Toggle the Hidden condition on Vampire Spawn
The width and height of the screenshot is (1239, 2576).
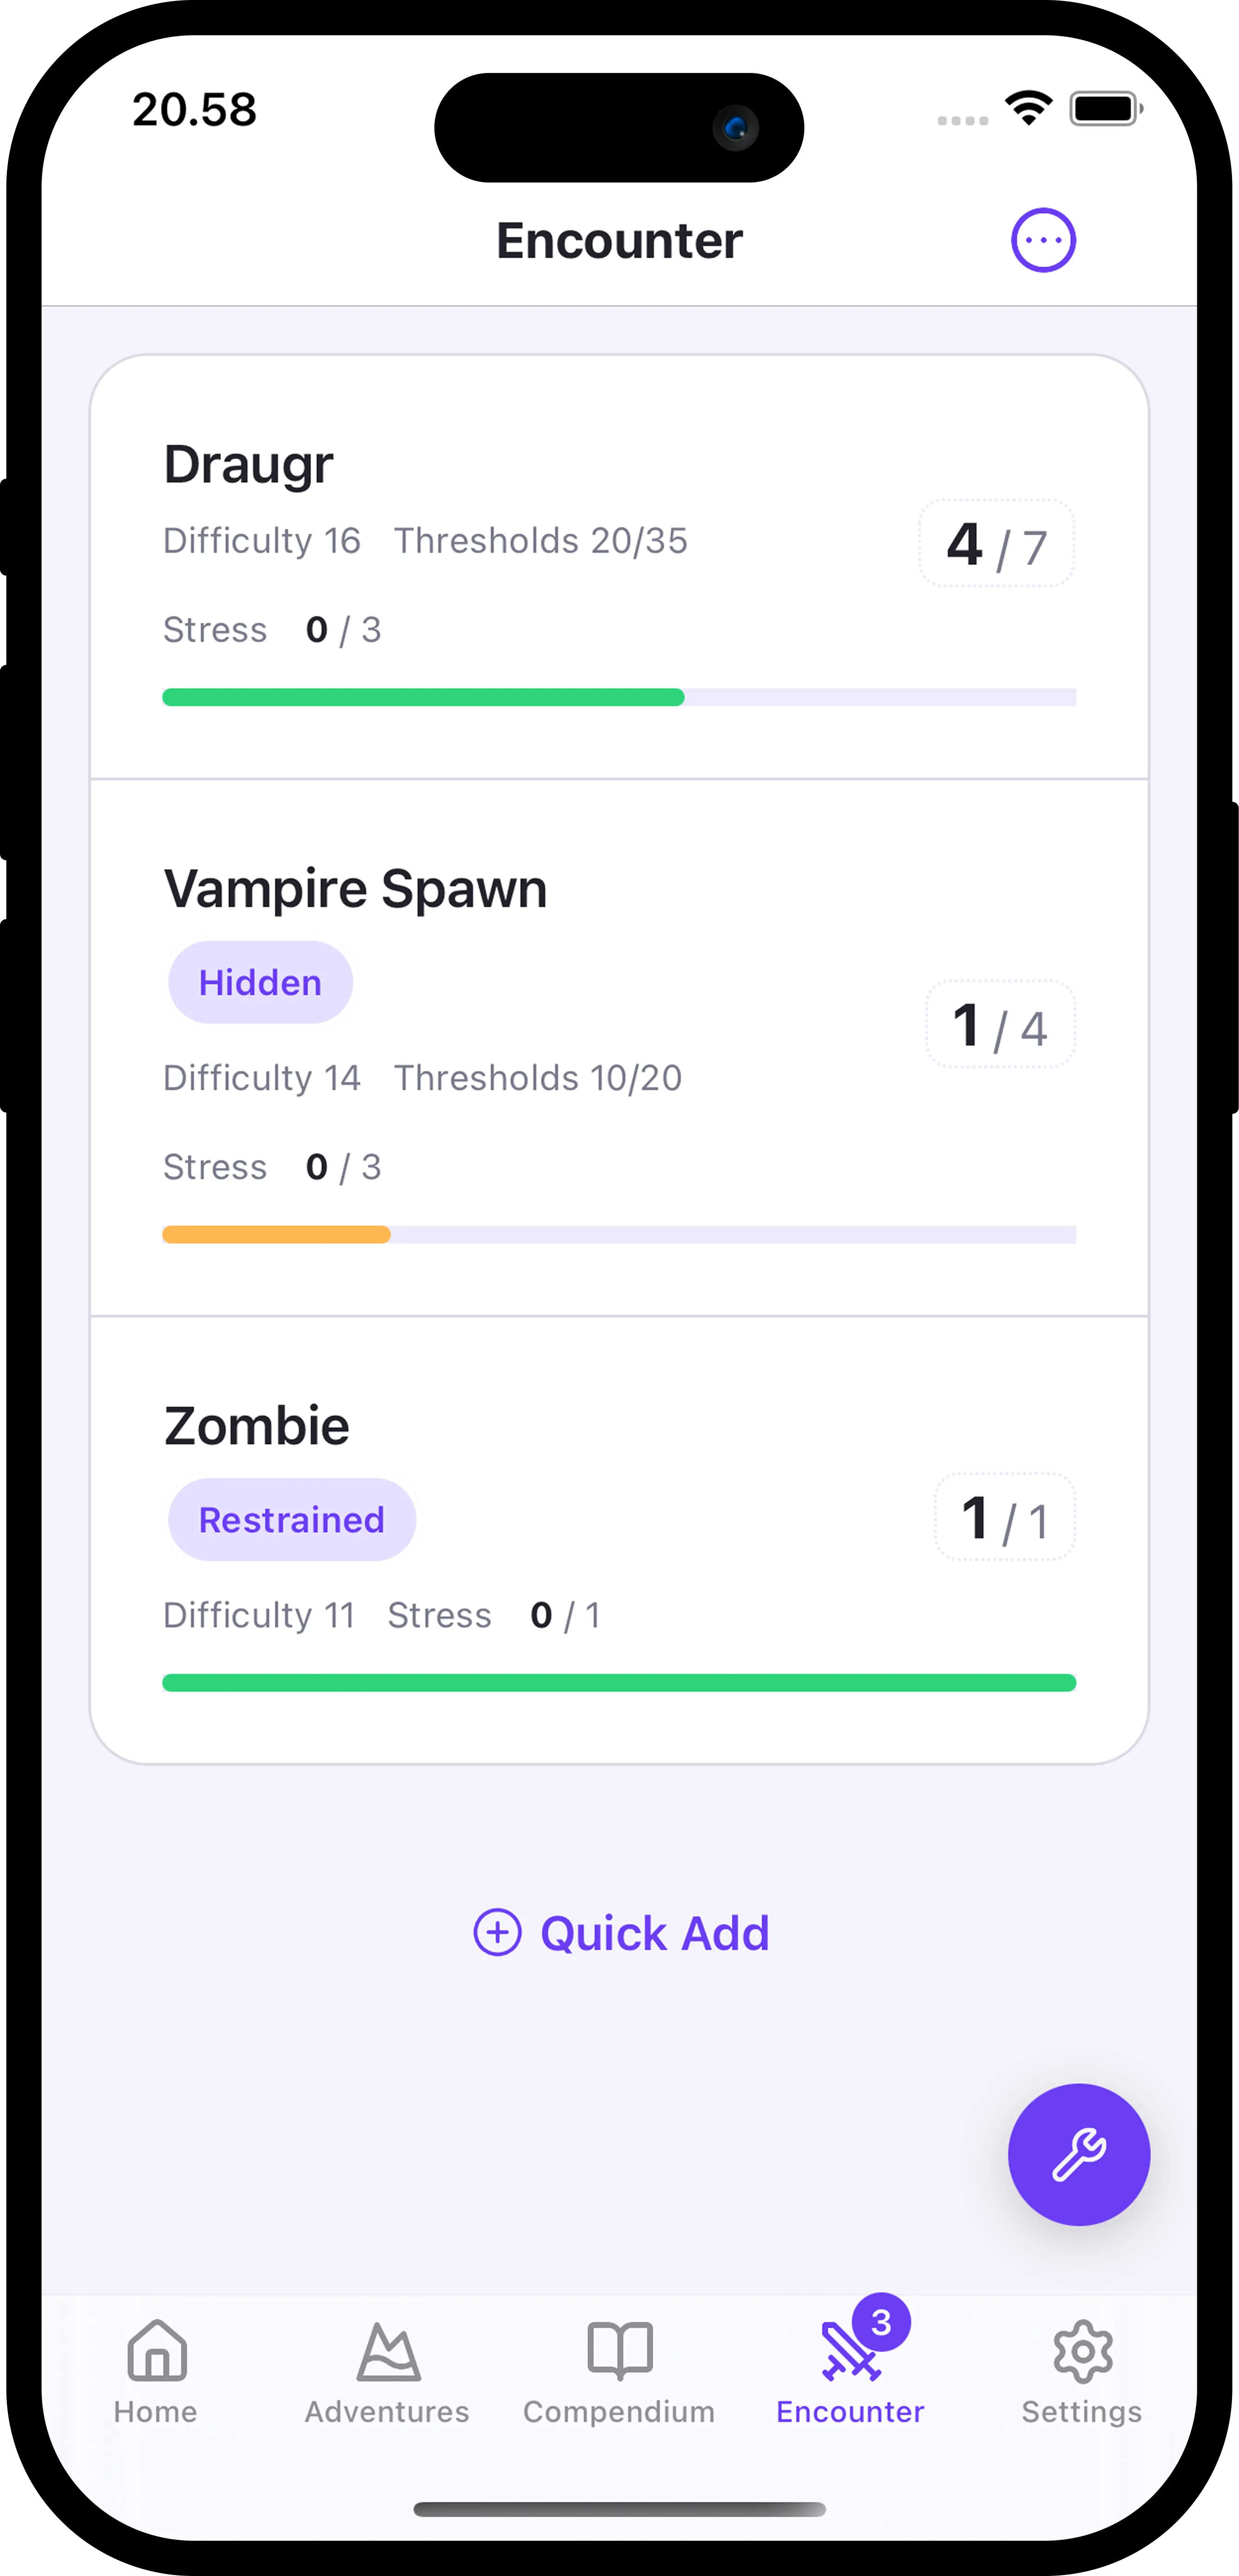click(259, 981)
